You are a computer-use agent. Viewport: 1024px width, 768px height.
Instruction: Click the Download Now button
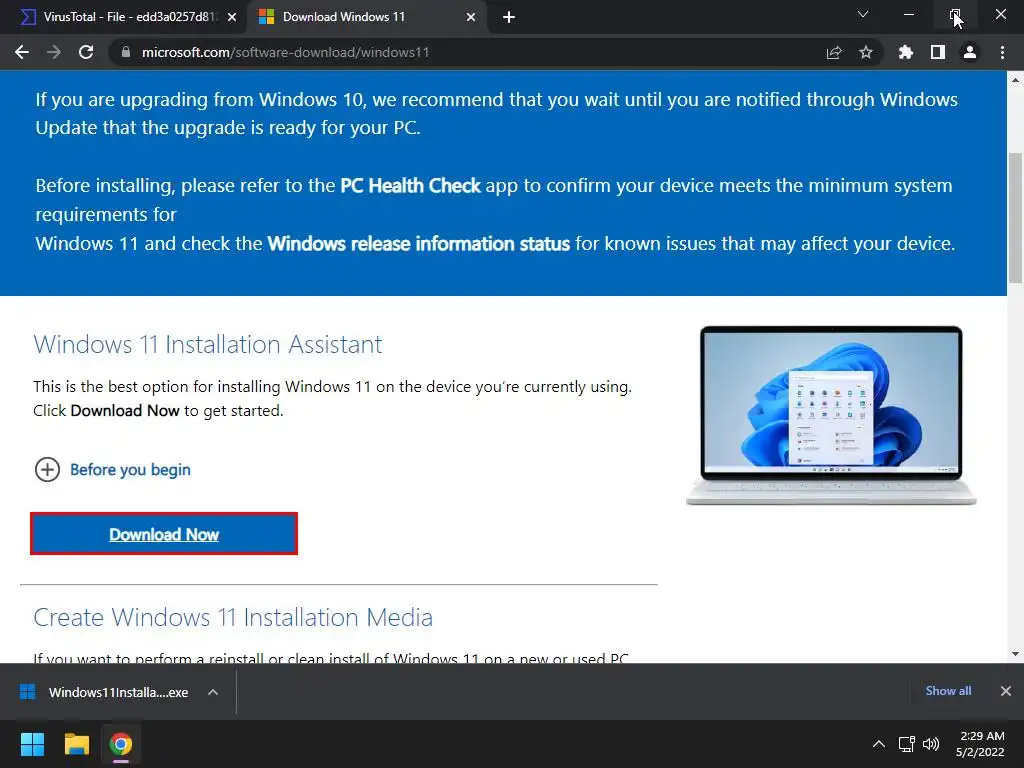point(164,534)
